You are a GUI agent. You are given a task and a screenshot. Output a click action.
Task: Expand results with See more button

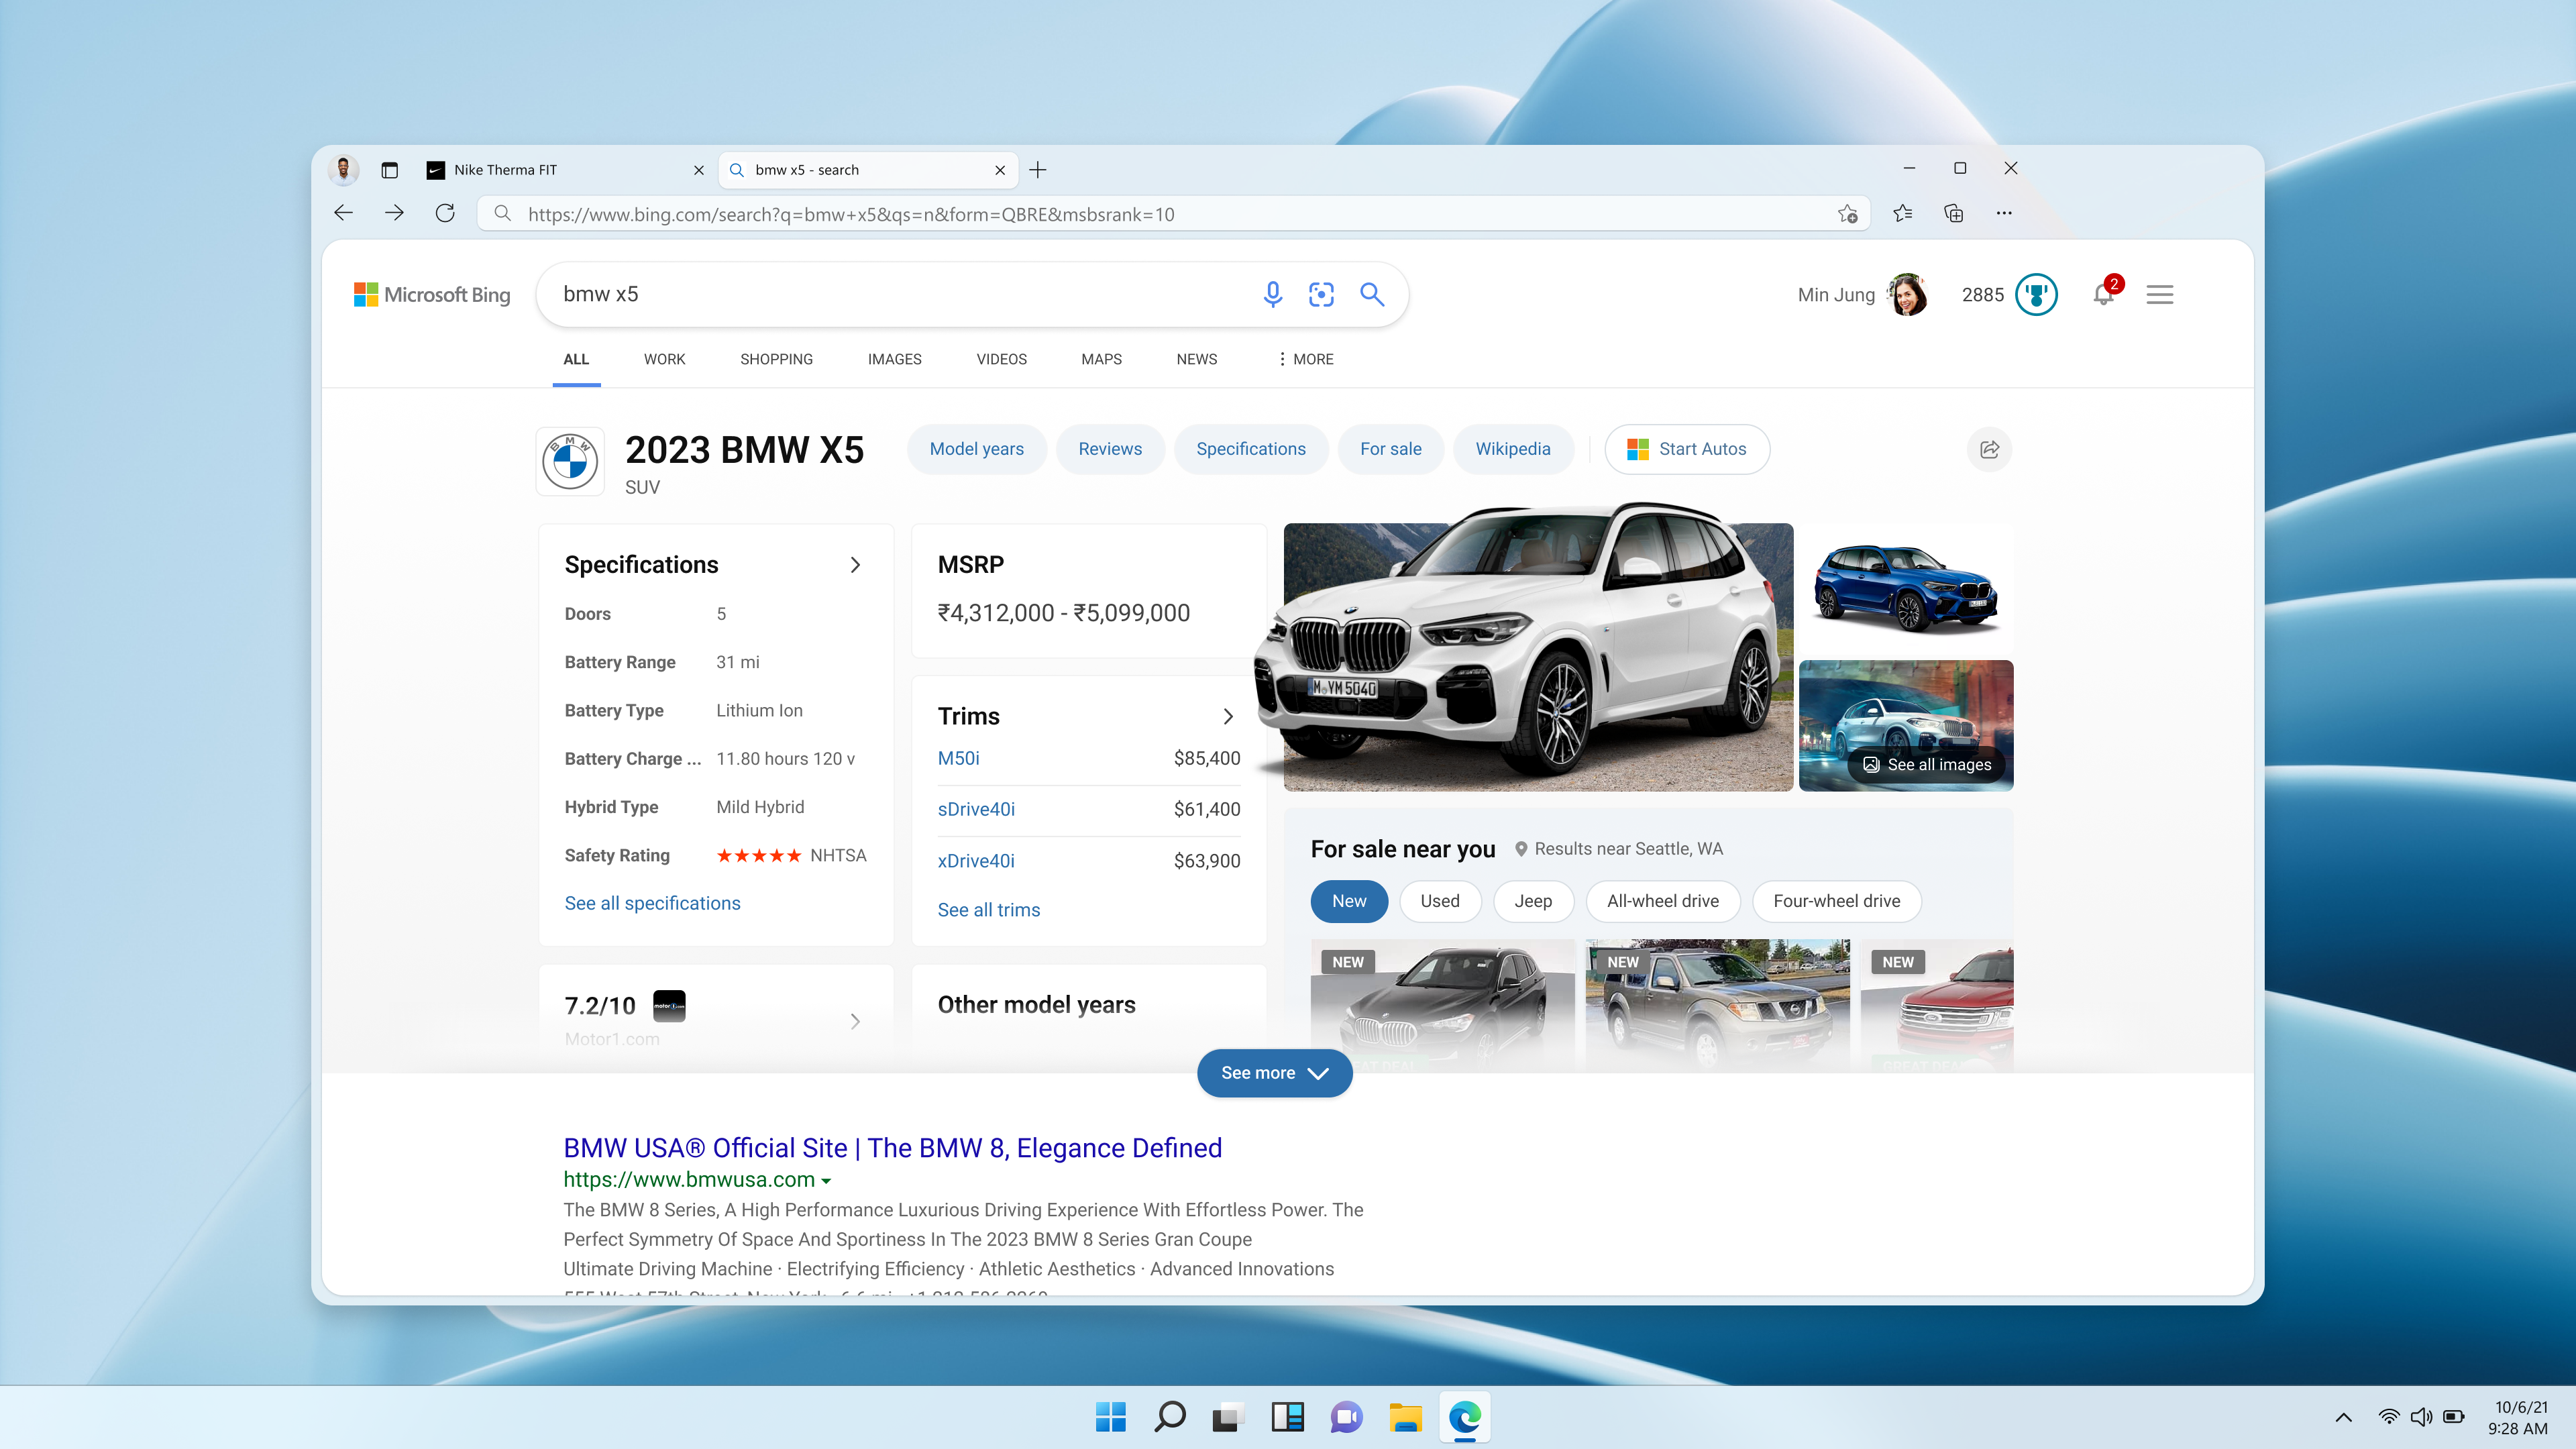pyautogui.click(x=1275, y=1073)
